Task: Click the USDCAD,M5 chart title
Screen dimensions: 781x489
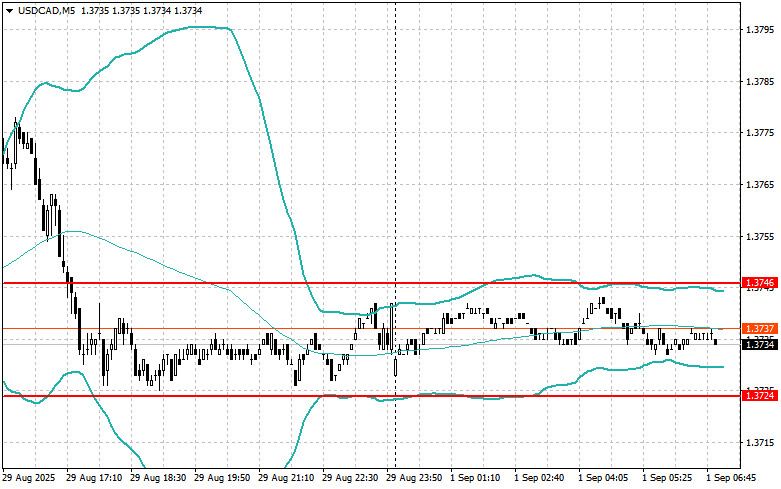Action: (46, 10)
